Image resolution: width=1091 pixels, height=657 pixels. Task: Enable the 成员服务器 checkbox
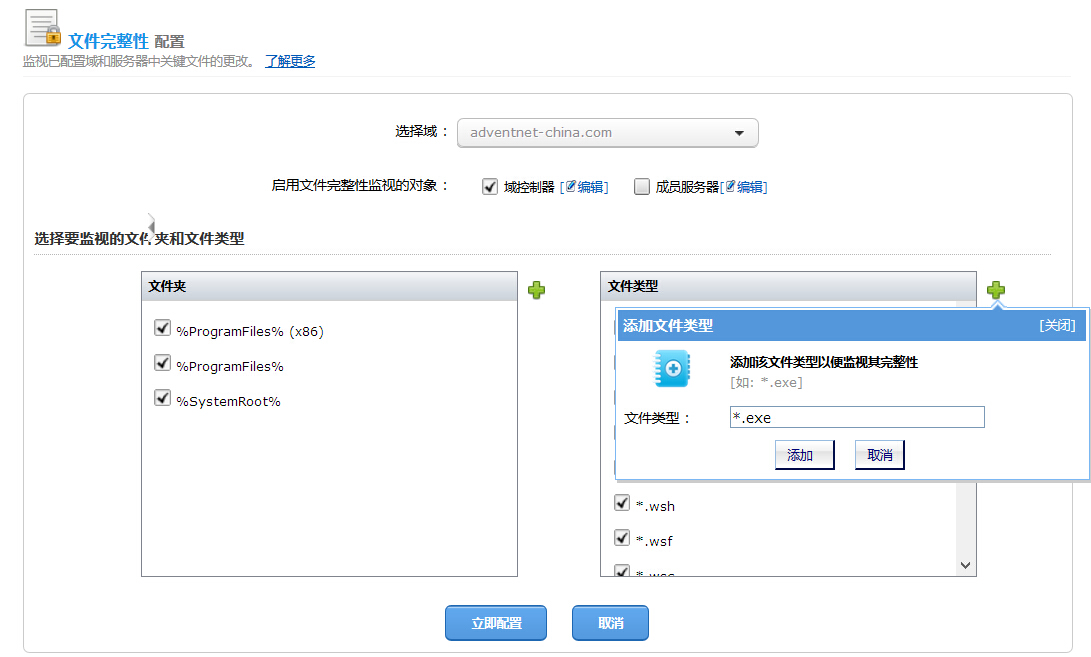[642, 186]
